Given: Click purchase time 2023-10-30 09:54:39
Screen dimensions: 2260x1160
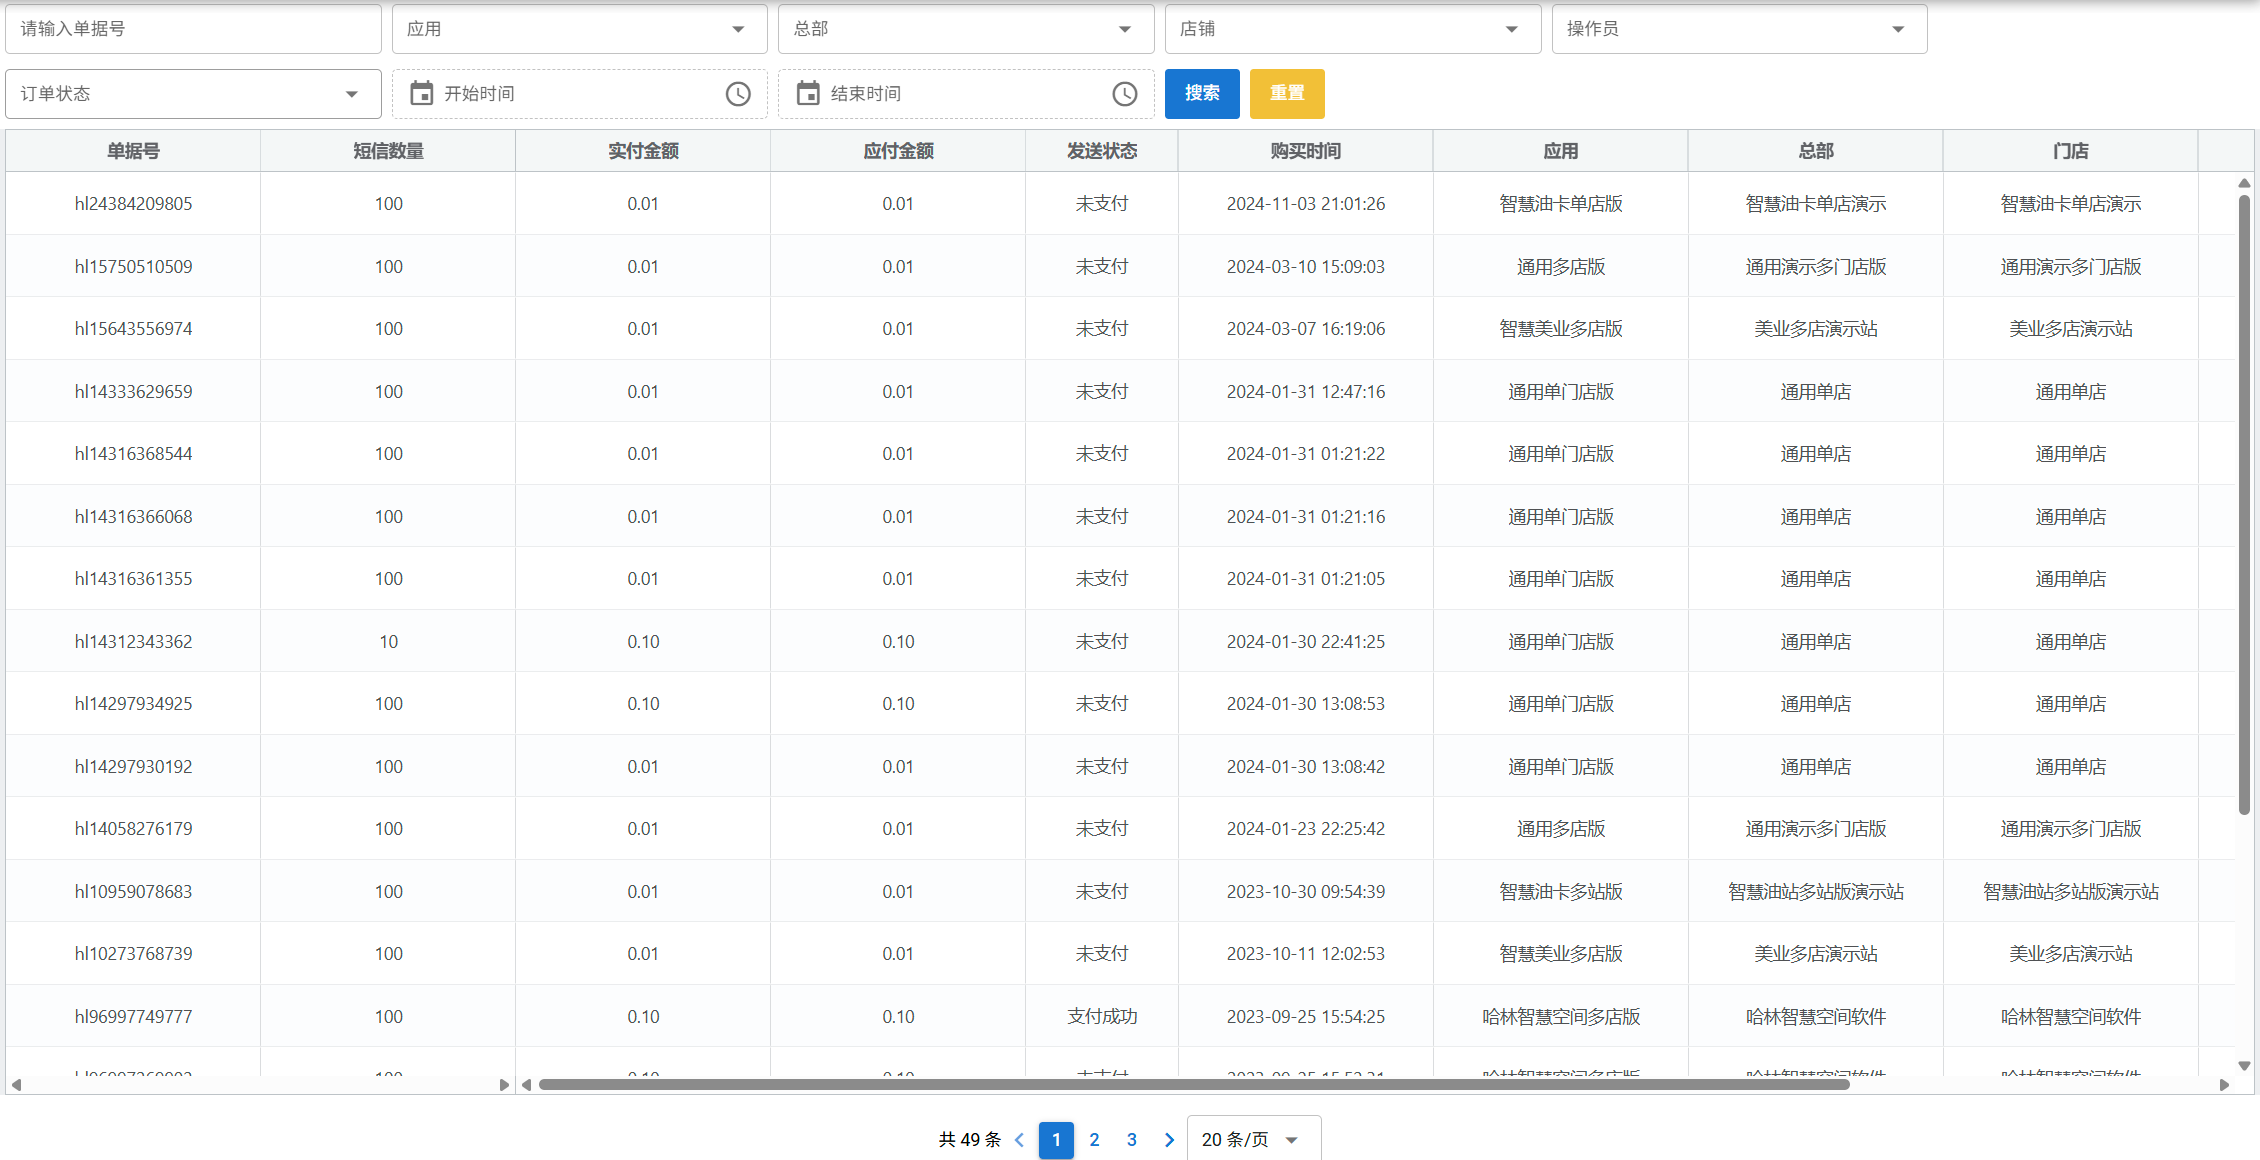Looking at the screenshot, I should tap(1306, 892).
